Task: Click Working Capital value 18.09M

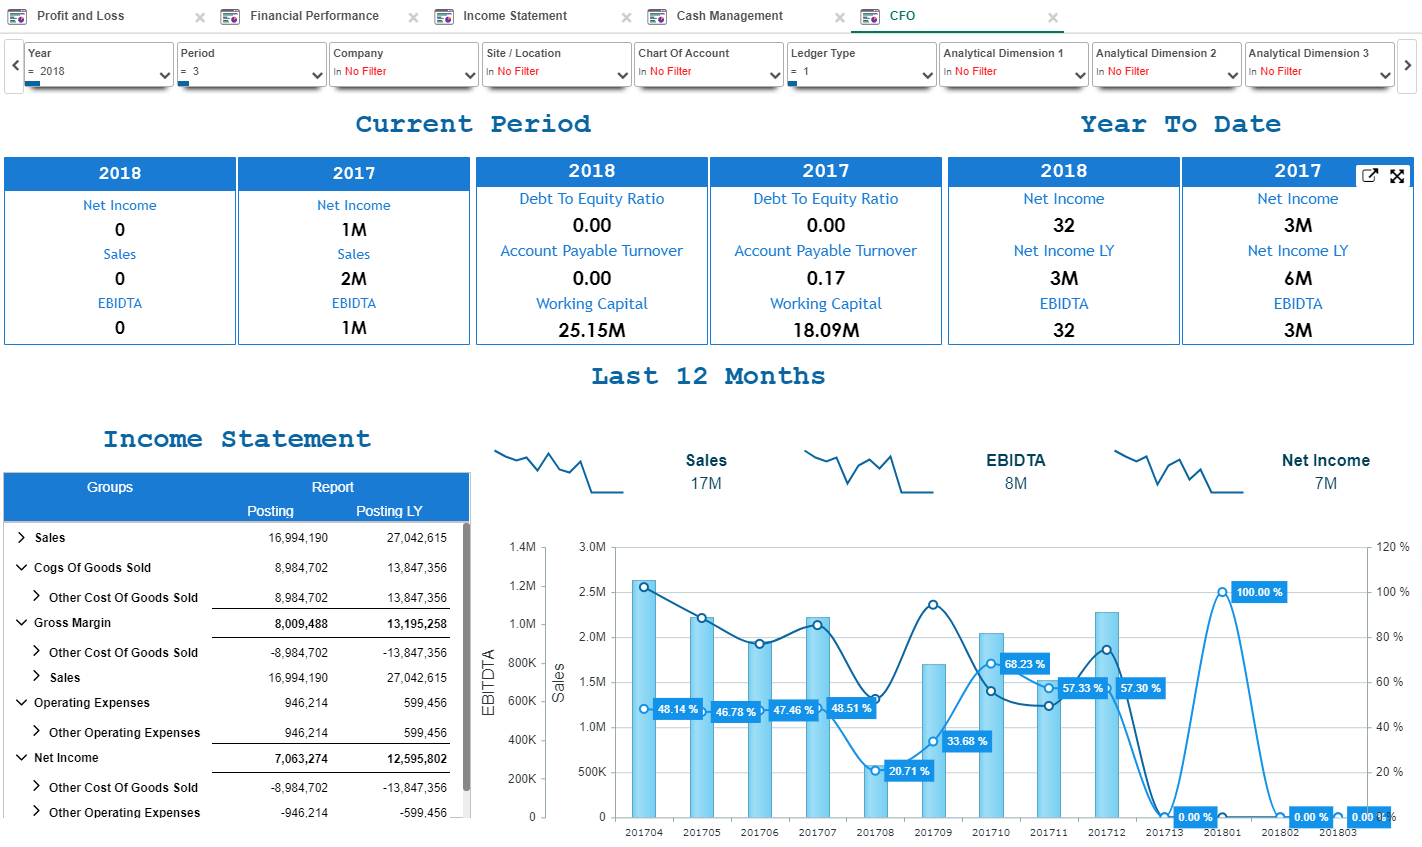Action: pos(826,330)
